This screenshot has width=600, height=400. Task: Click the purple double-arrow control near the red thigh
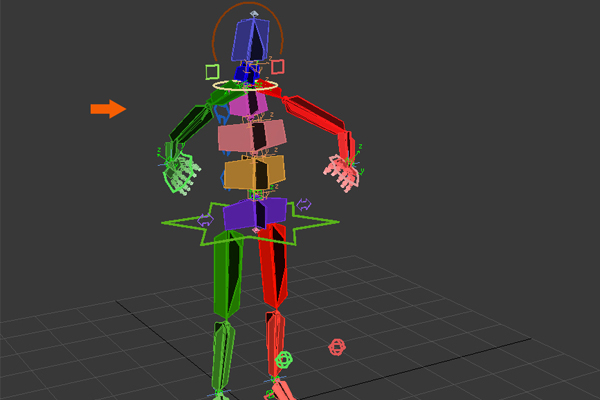tap(304, 204)
